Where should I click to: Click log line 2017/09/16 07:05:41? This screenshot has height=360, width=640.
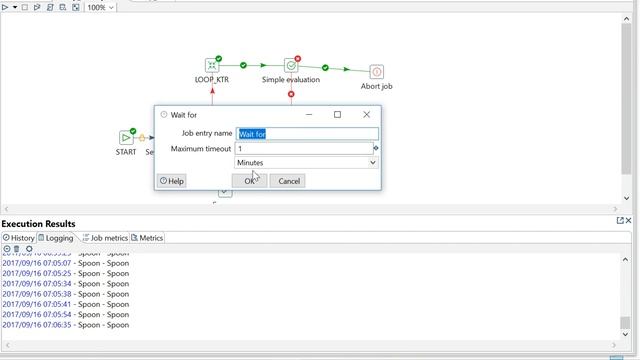[x=66, y=304]
